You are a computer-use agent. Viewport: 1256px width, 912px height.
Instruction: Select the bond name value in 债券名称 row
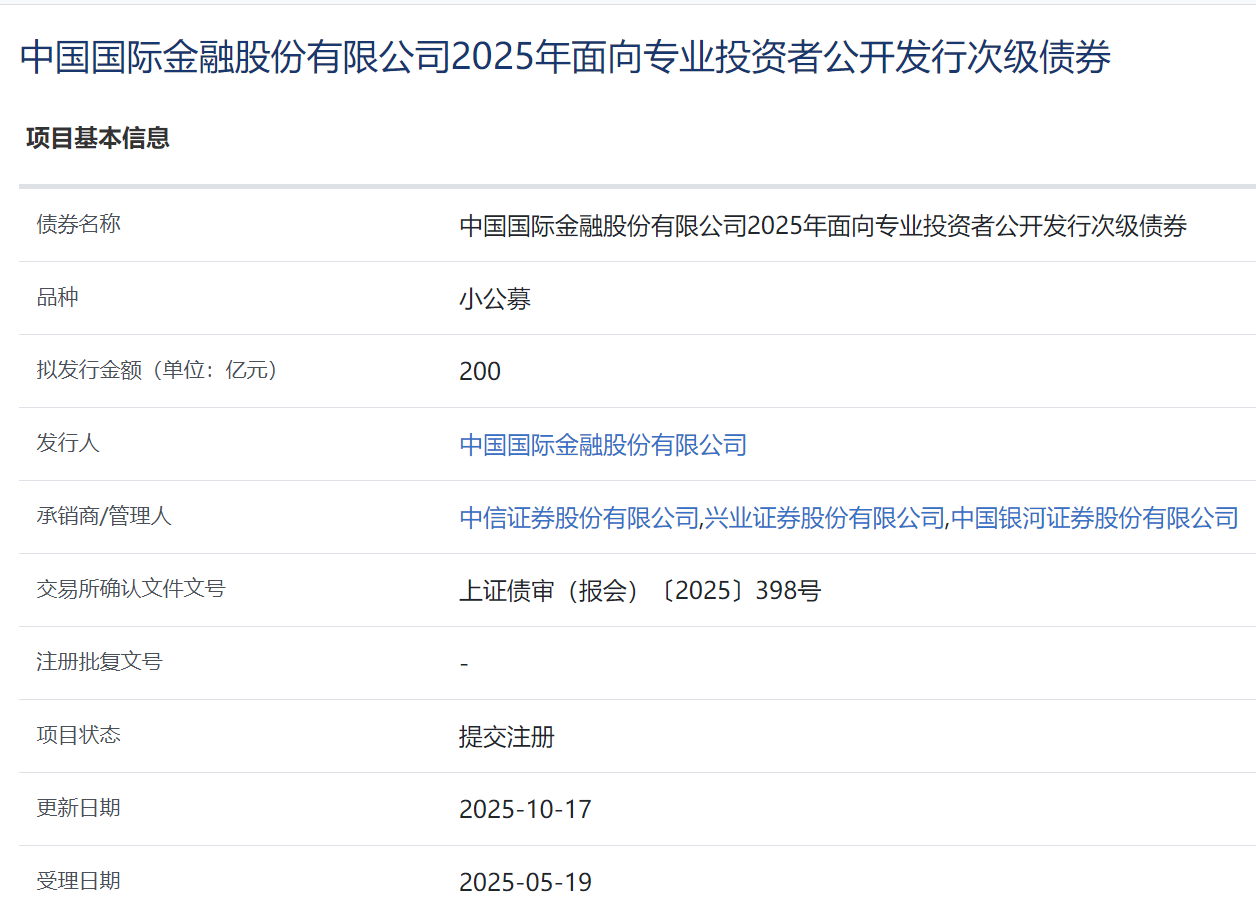click(823, 225)
